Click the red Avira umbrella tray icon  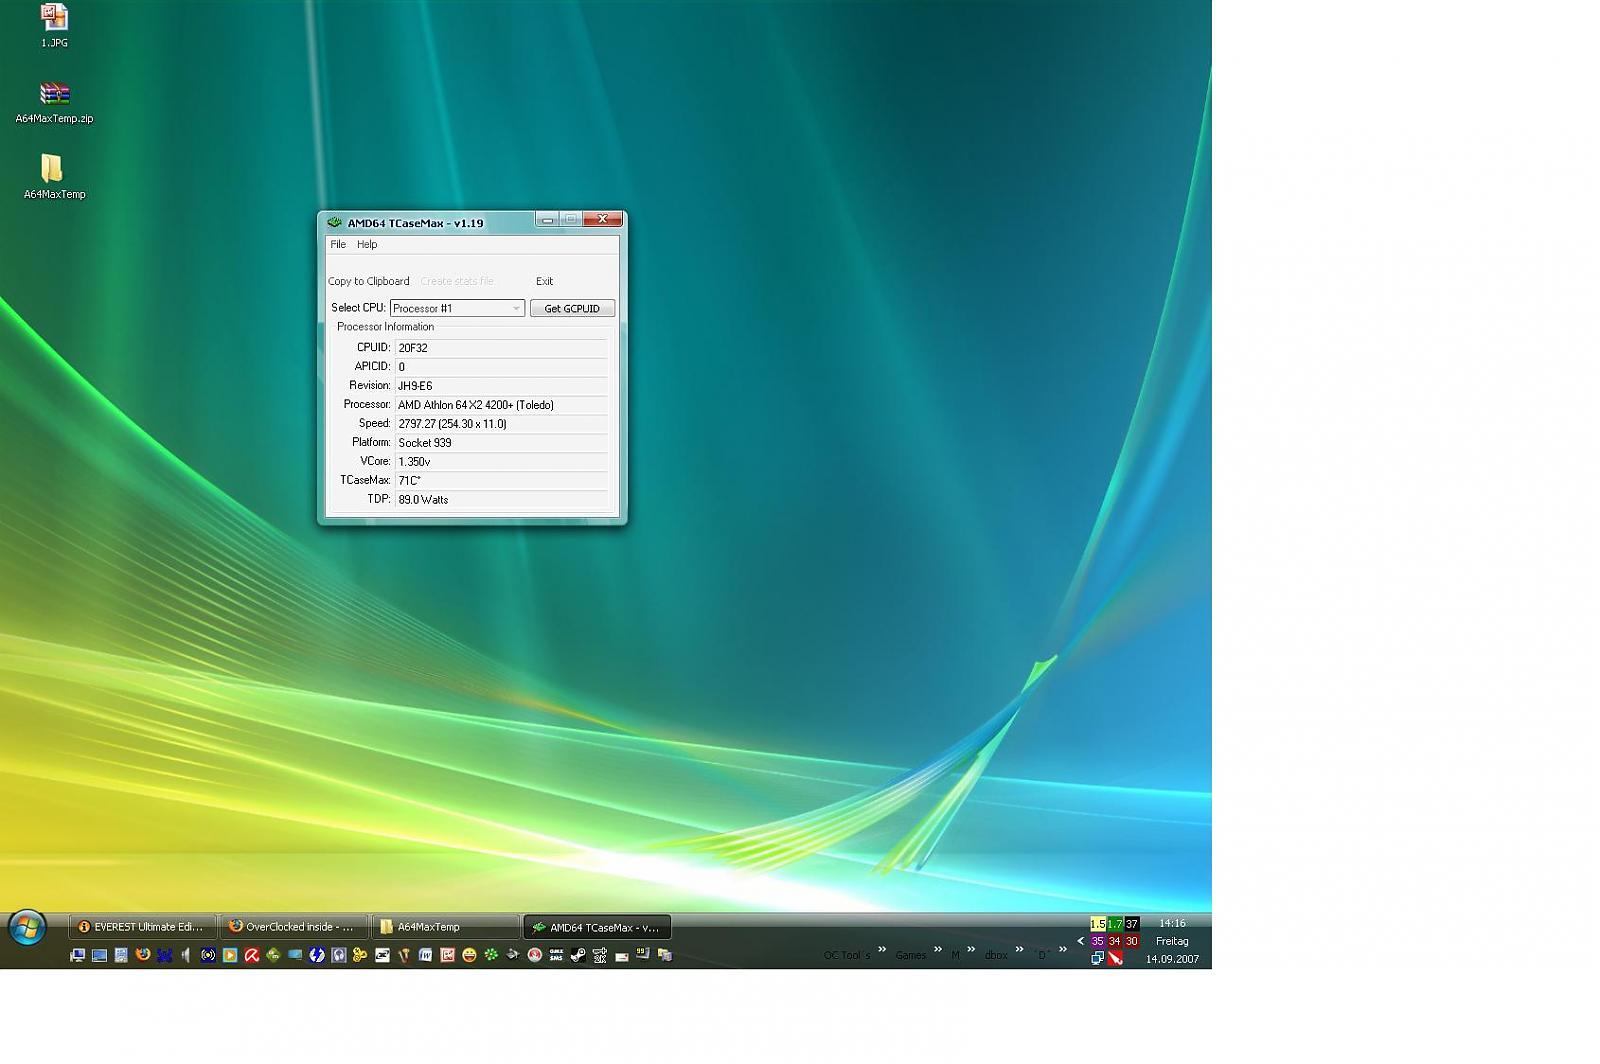pos(1115,958)
